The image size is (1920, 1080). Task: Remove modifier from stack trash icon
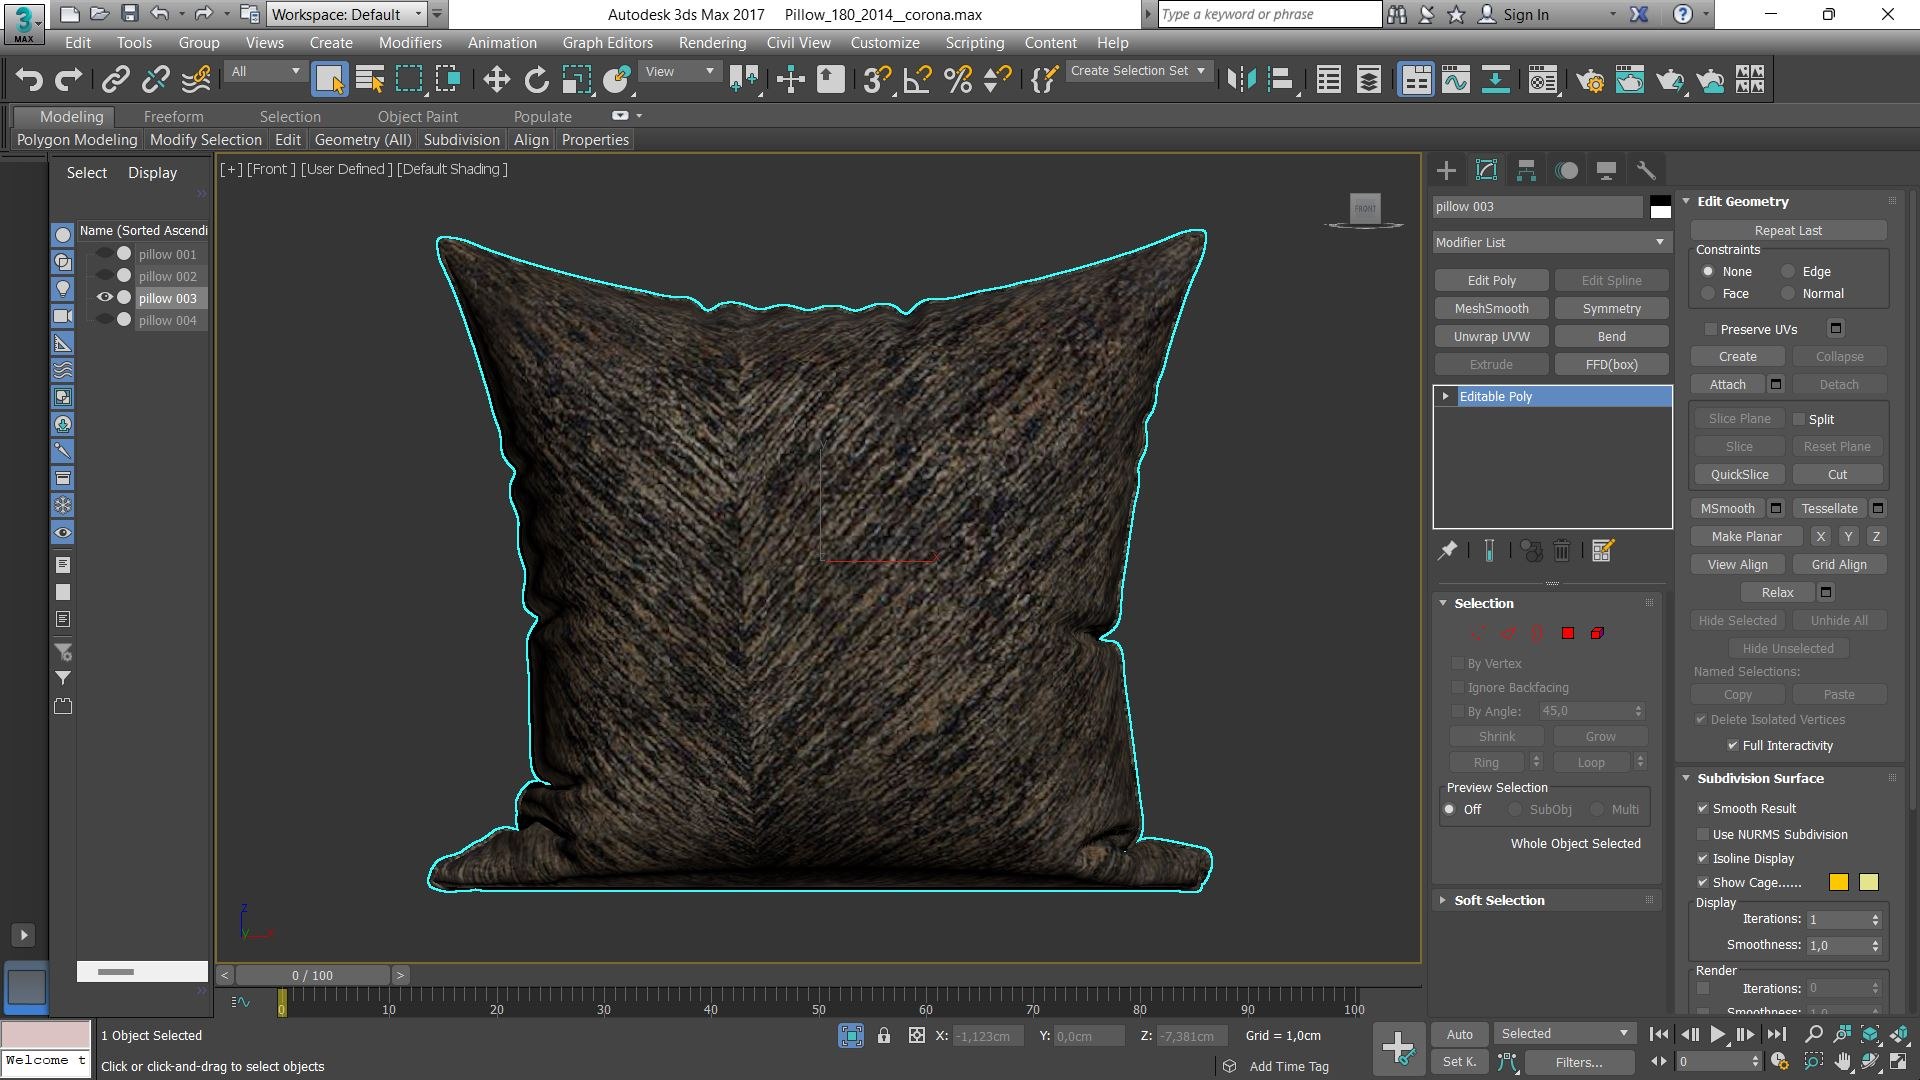tap(1562, 550)
